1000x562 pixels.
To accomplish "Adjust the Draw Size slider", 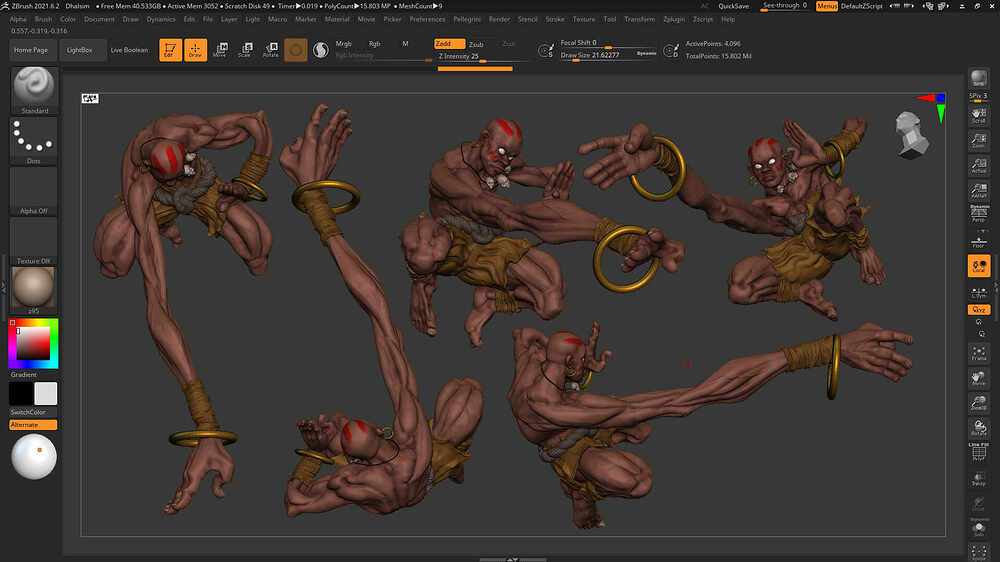I will click(x=598, y=55).
